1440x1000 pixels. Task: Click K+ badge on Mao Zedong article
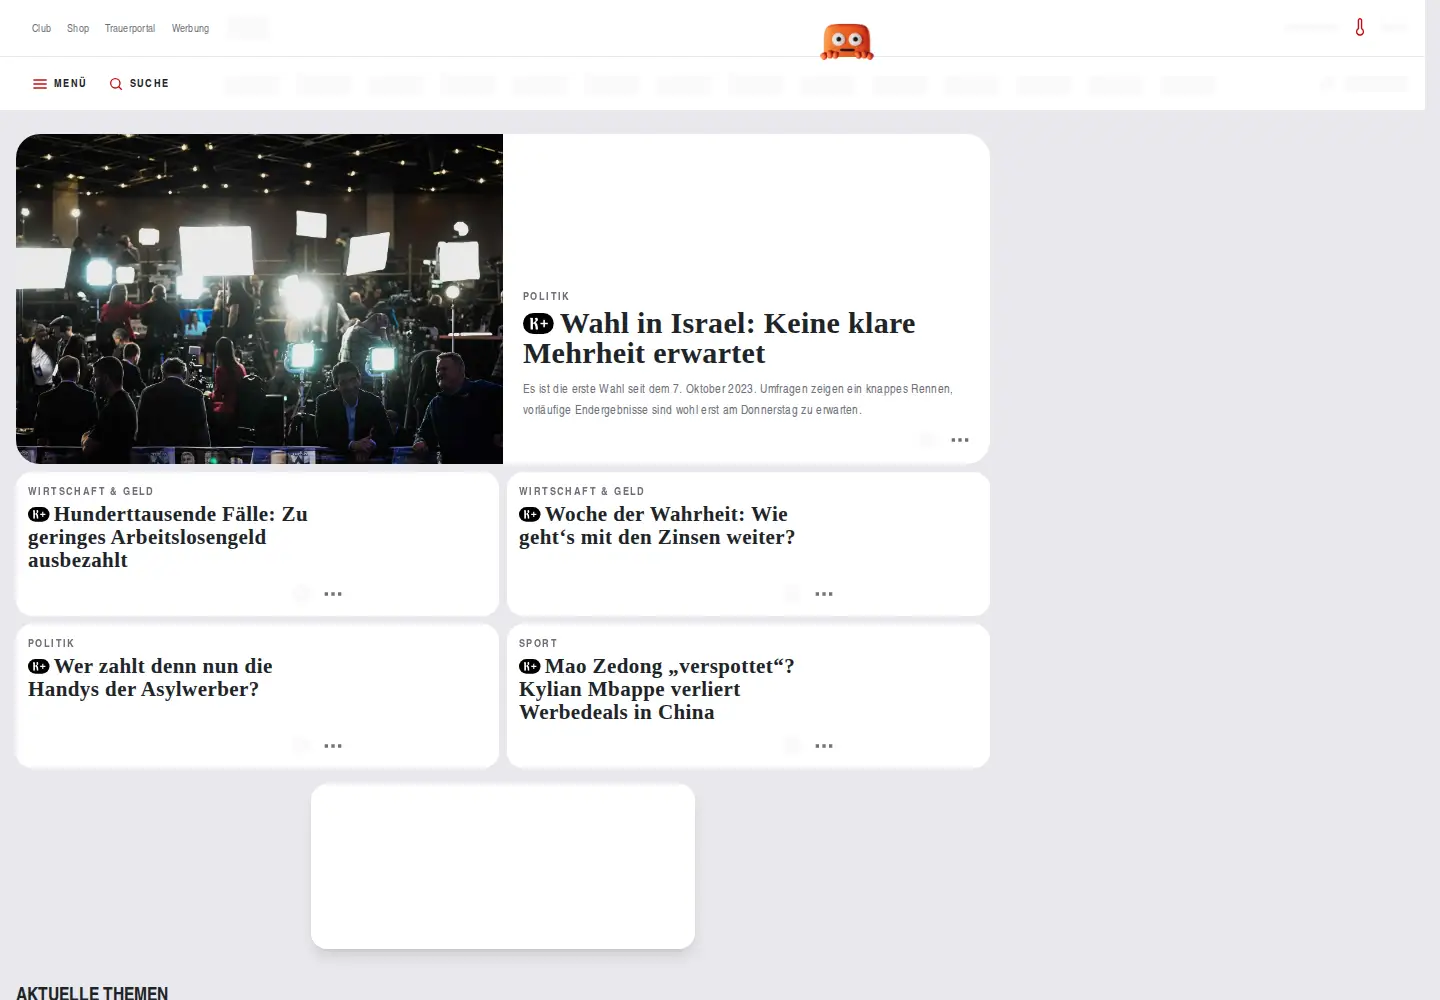tap(530, 666)
